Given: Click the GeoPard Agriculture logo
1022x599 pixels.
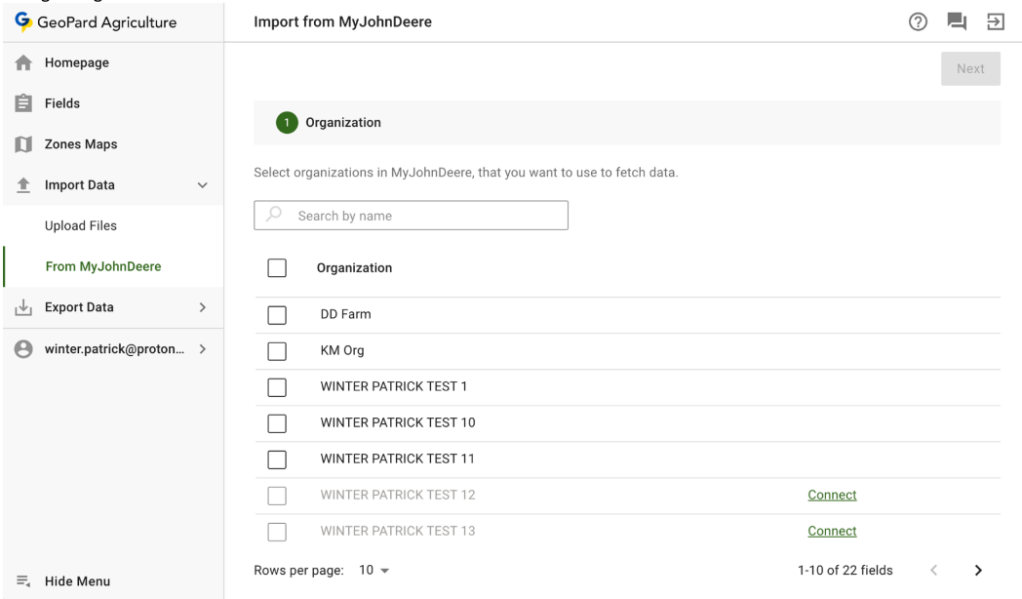Looking at the screenshot, I should [23, 22].
